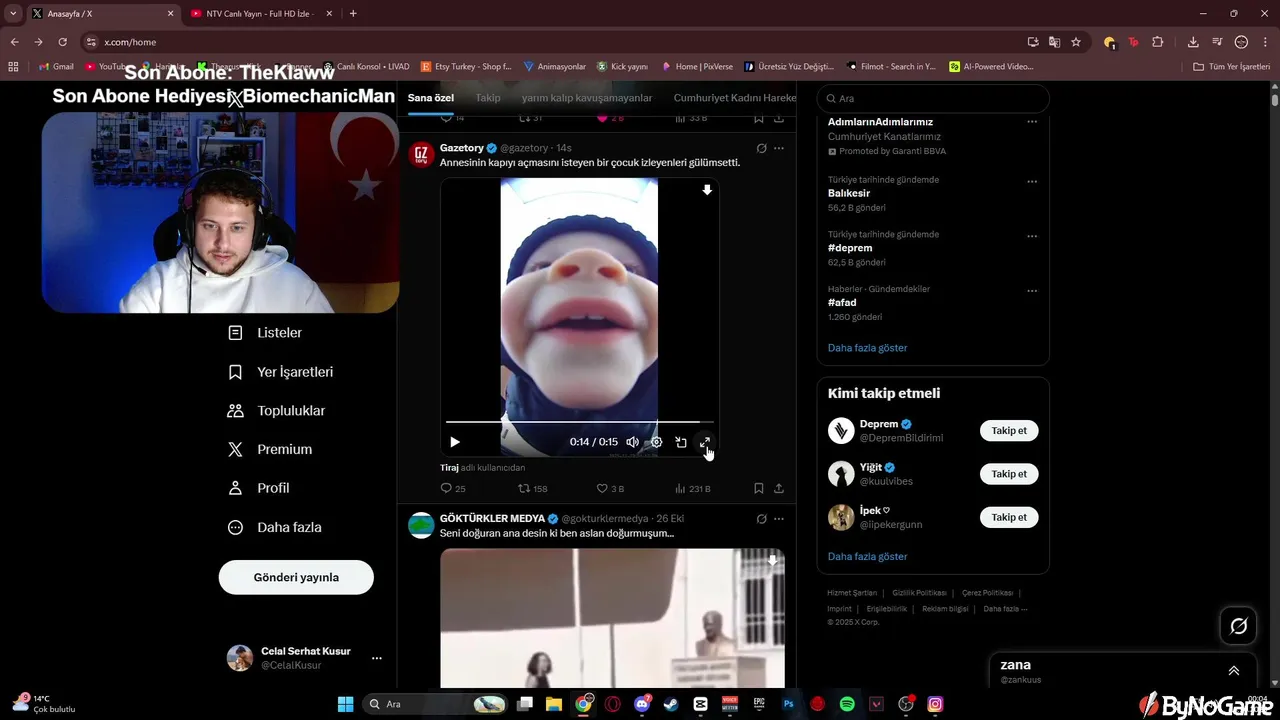Open Chrome extensions puzzle icon

point(1158,42)
